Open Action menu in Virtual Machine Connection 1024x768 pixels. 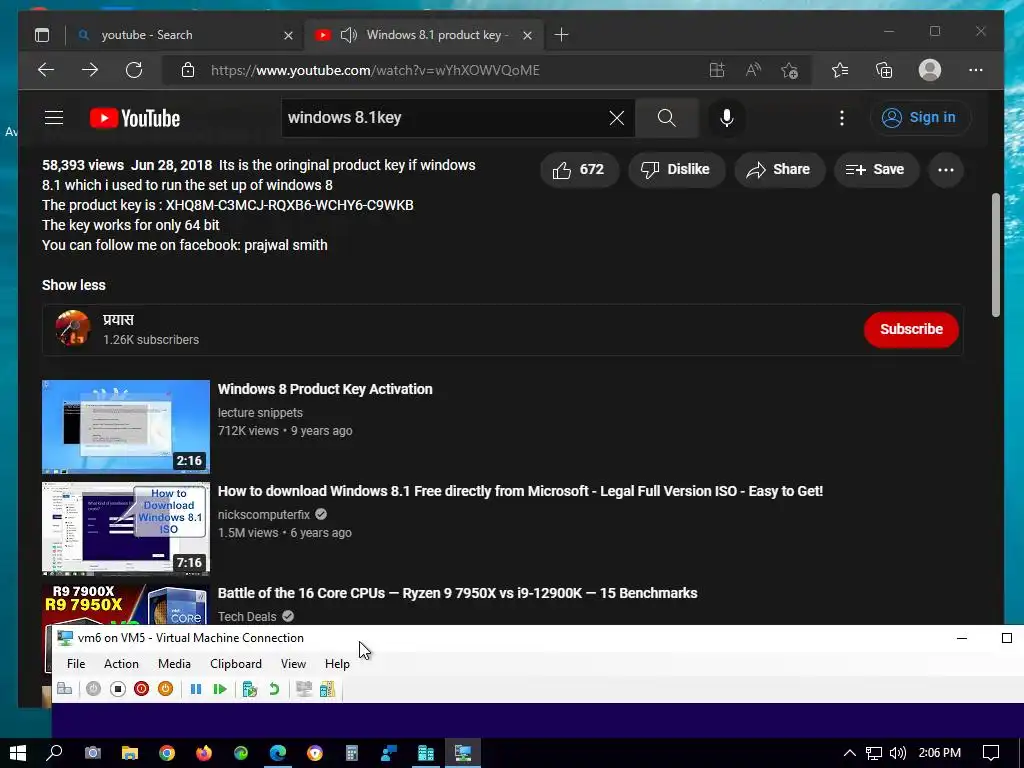[x=121, y=664]
